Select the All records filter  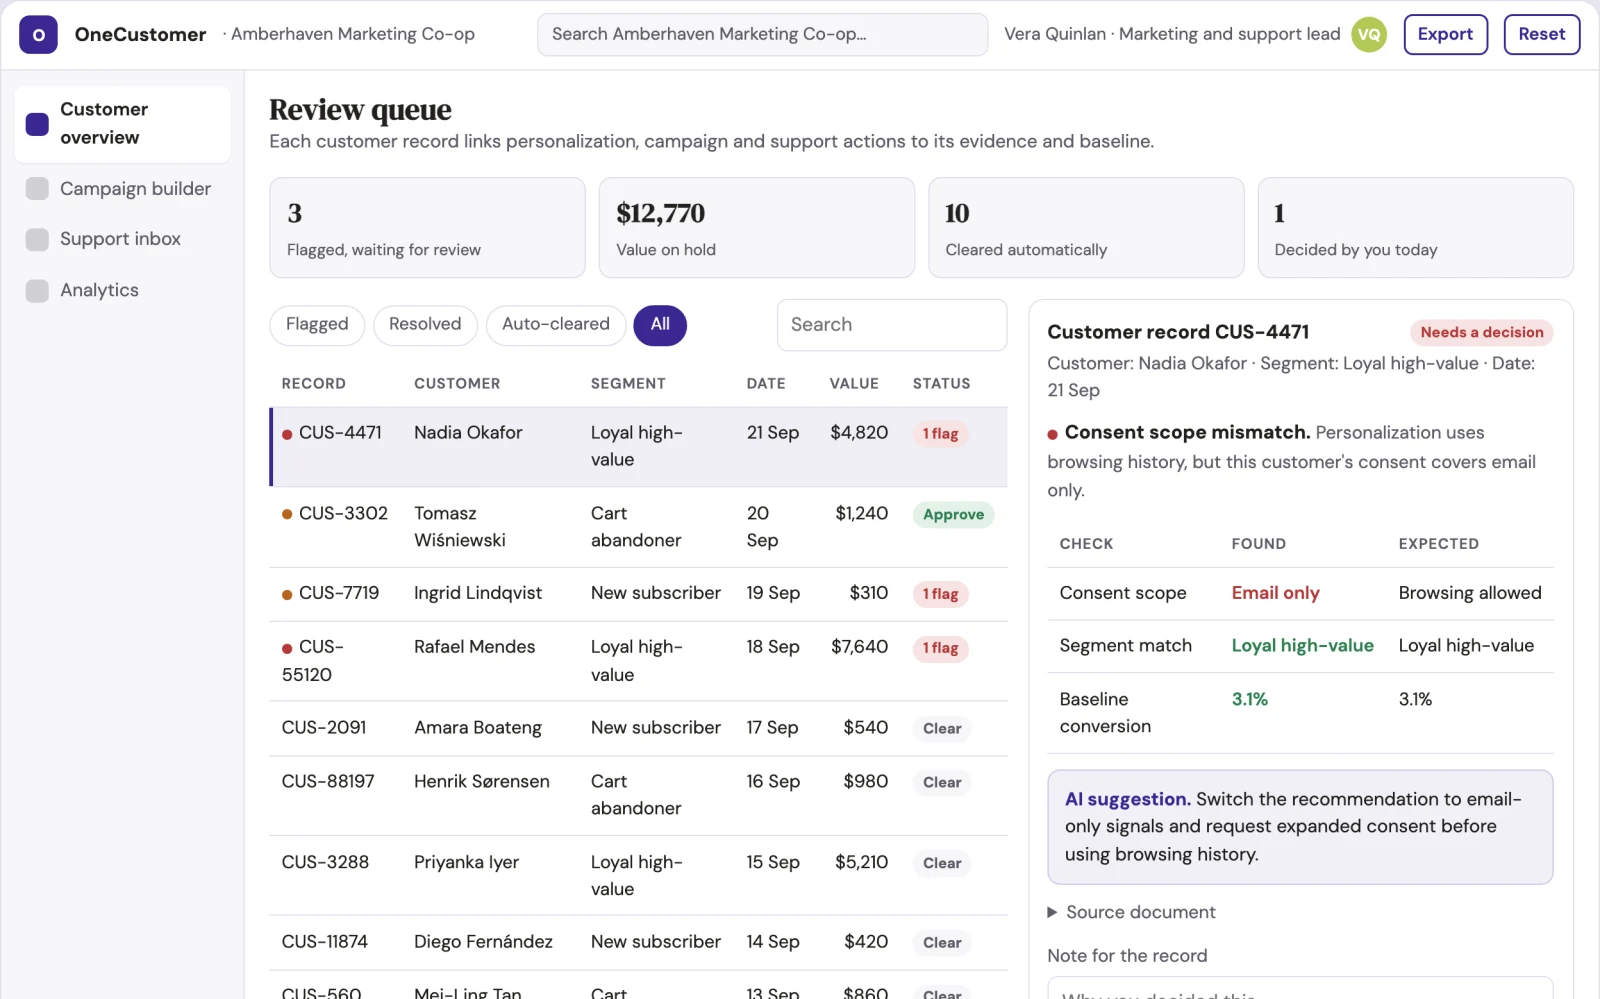660,325
